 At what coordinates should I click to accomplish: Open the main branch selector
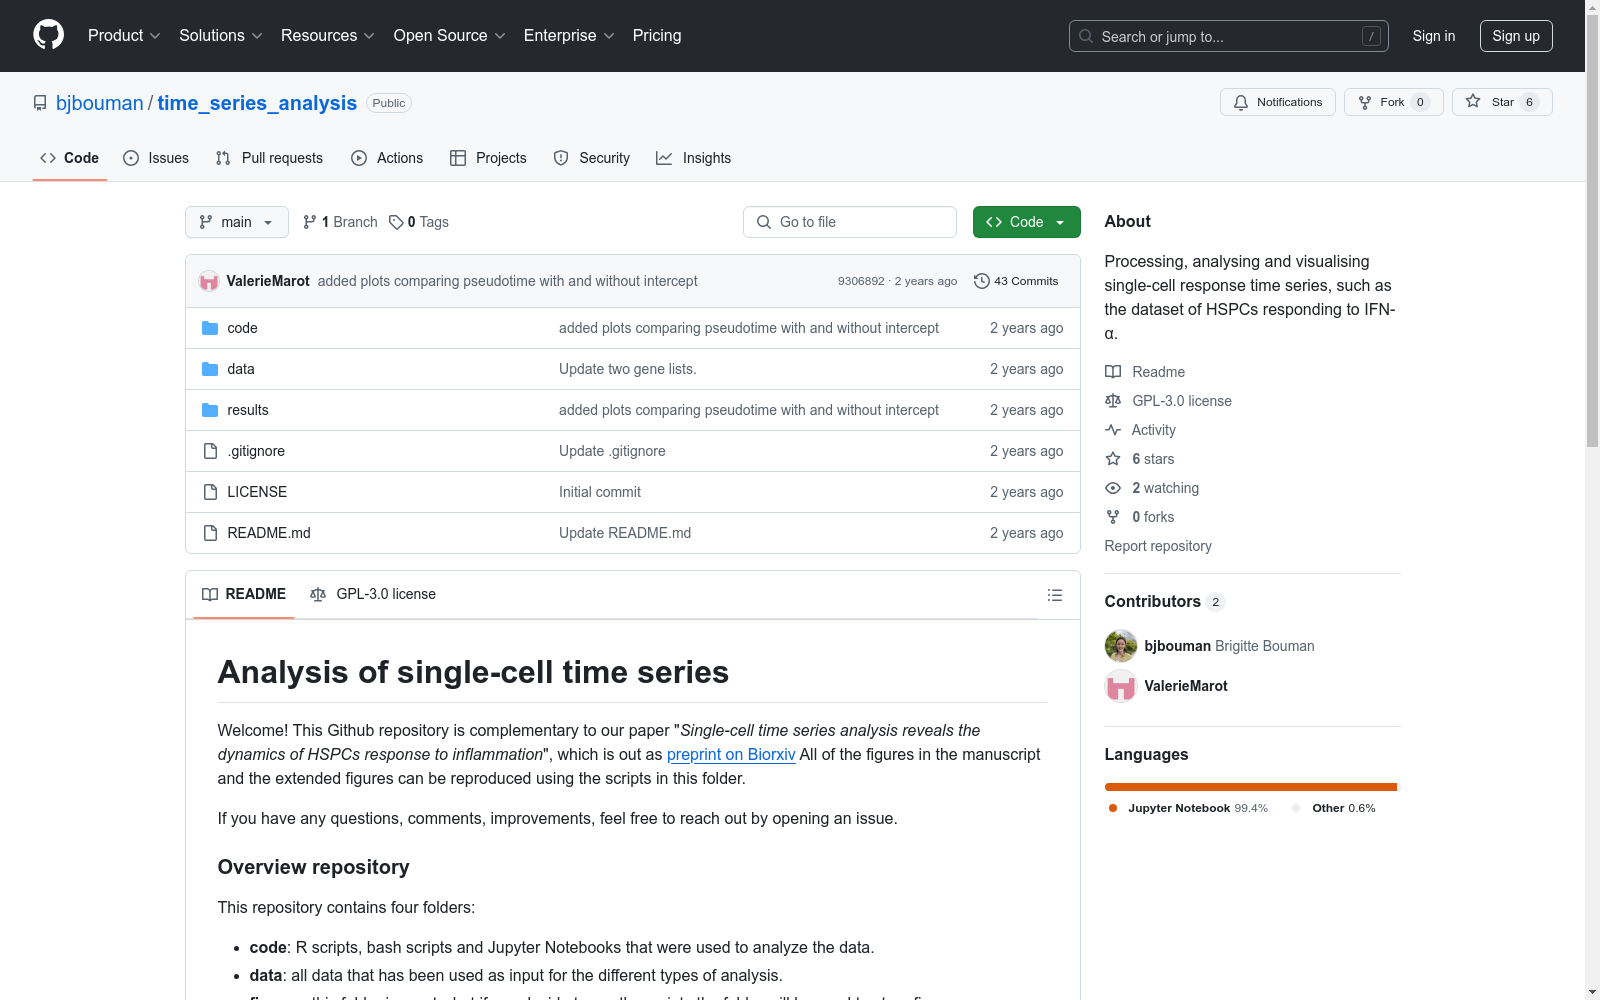(237, 222)
